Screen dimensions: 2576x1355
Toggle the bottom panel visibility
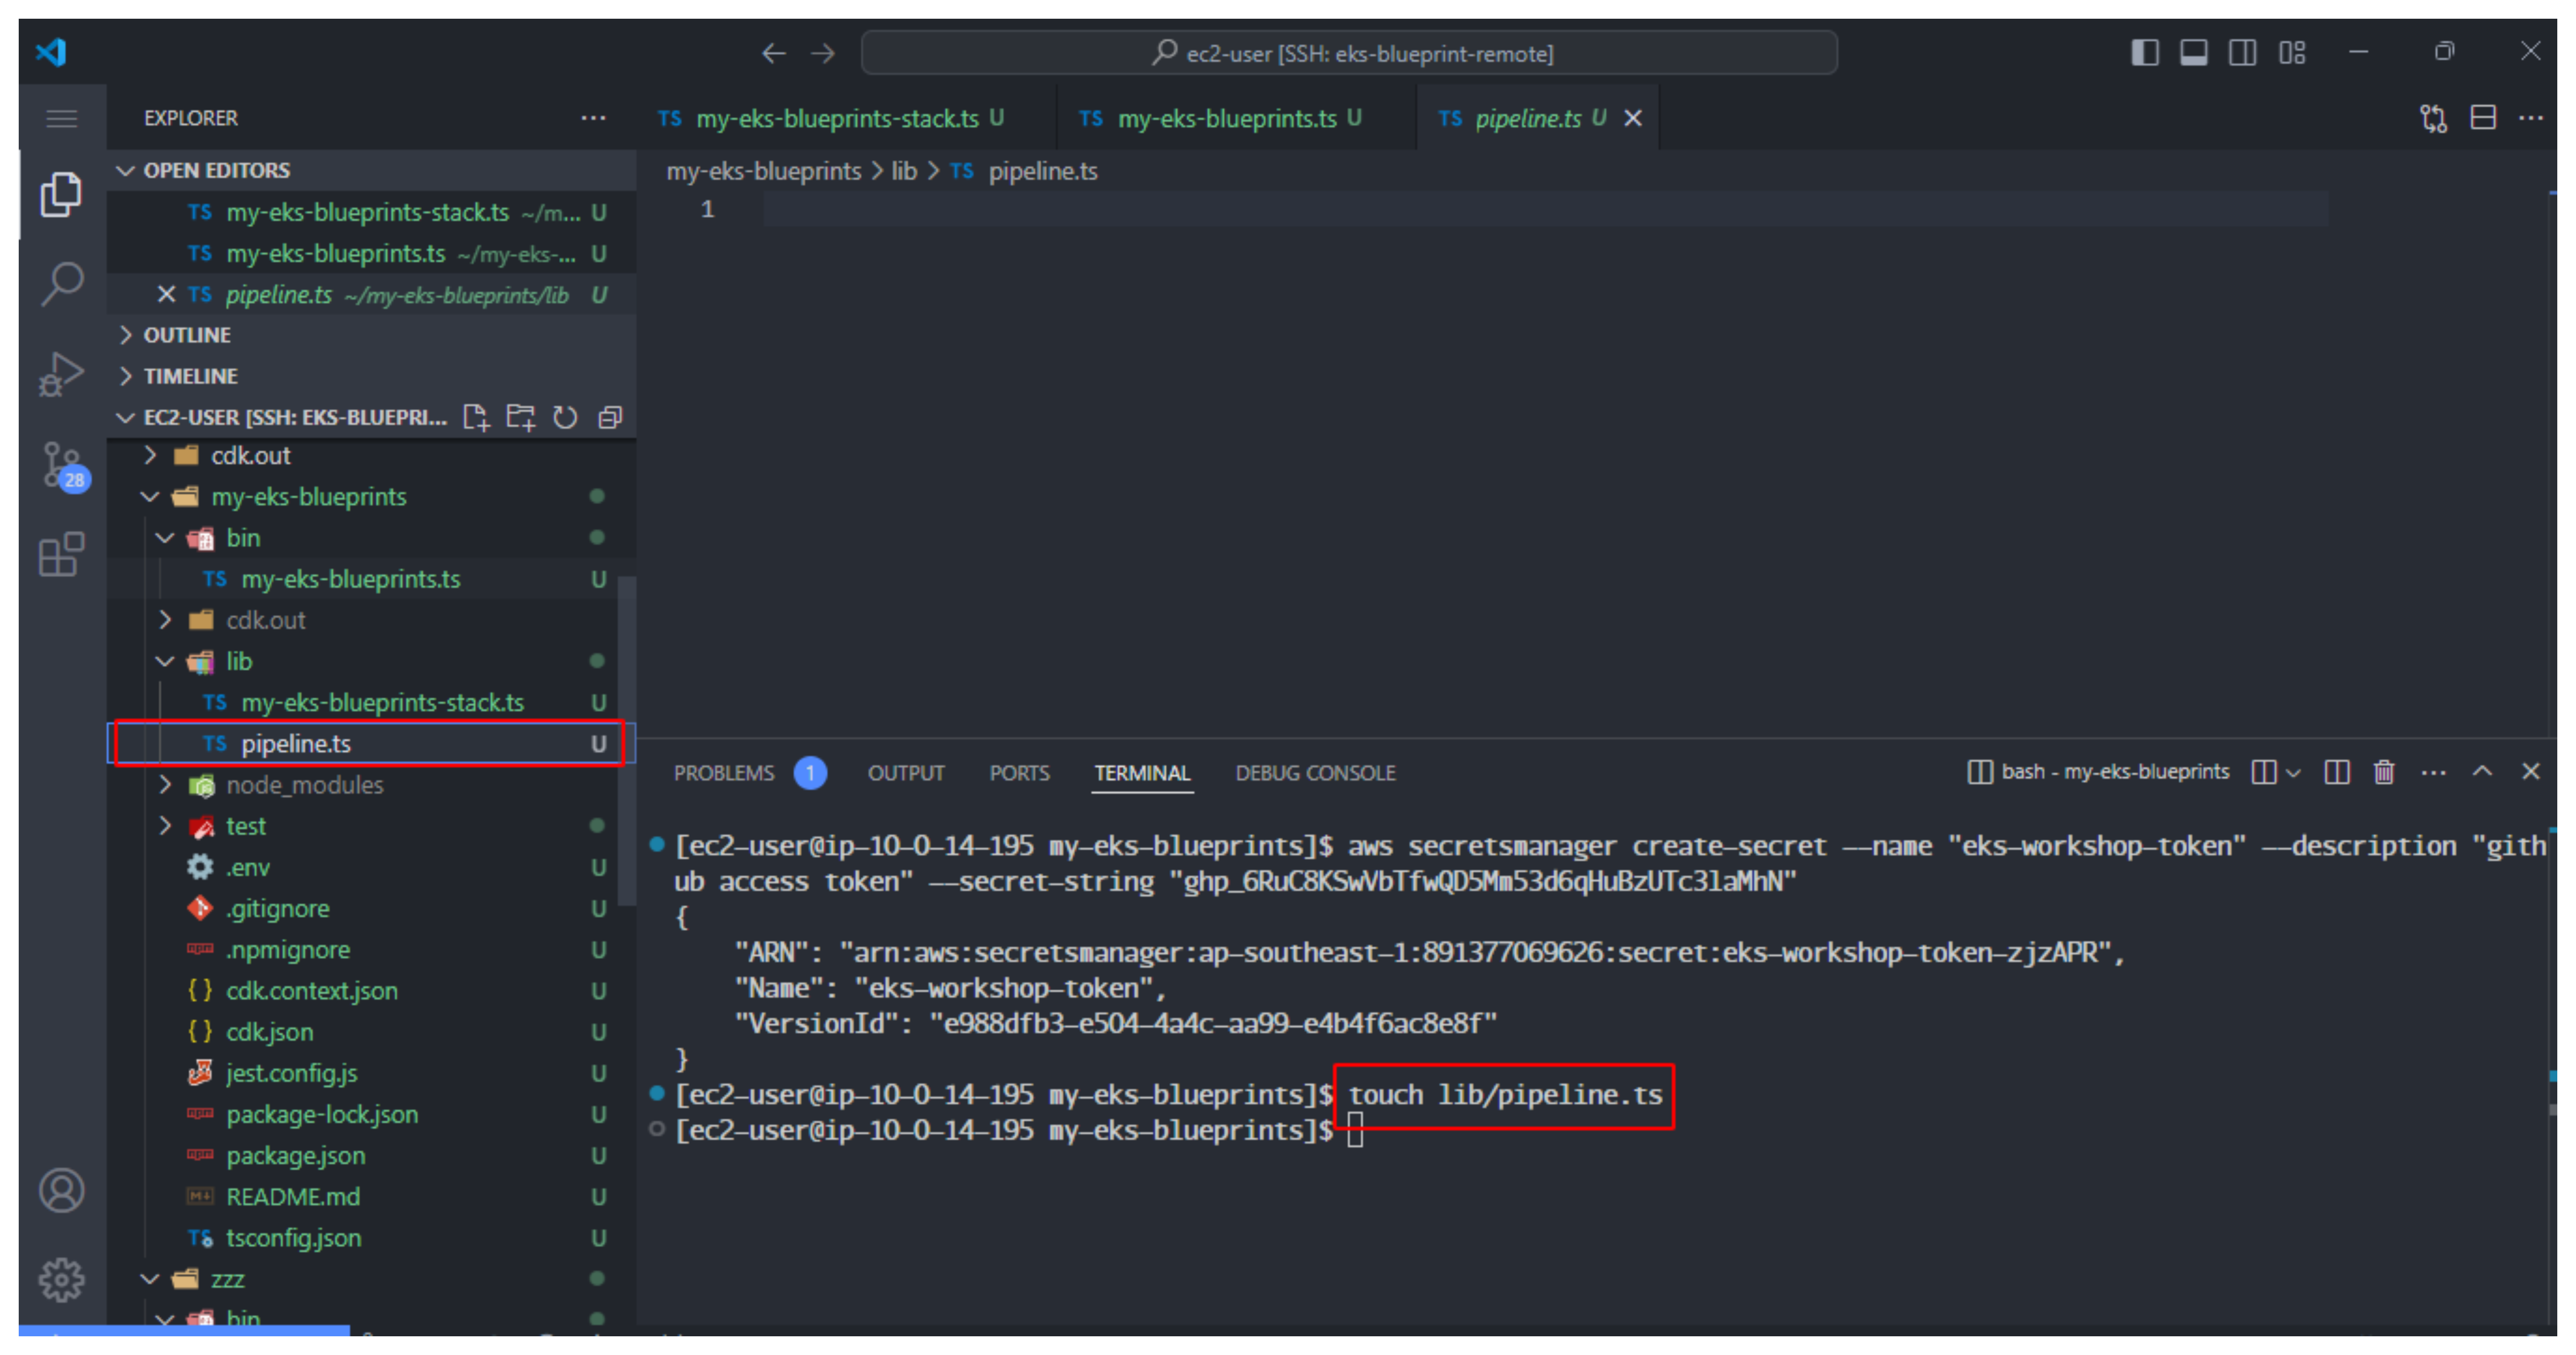point(2194,53)
